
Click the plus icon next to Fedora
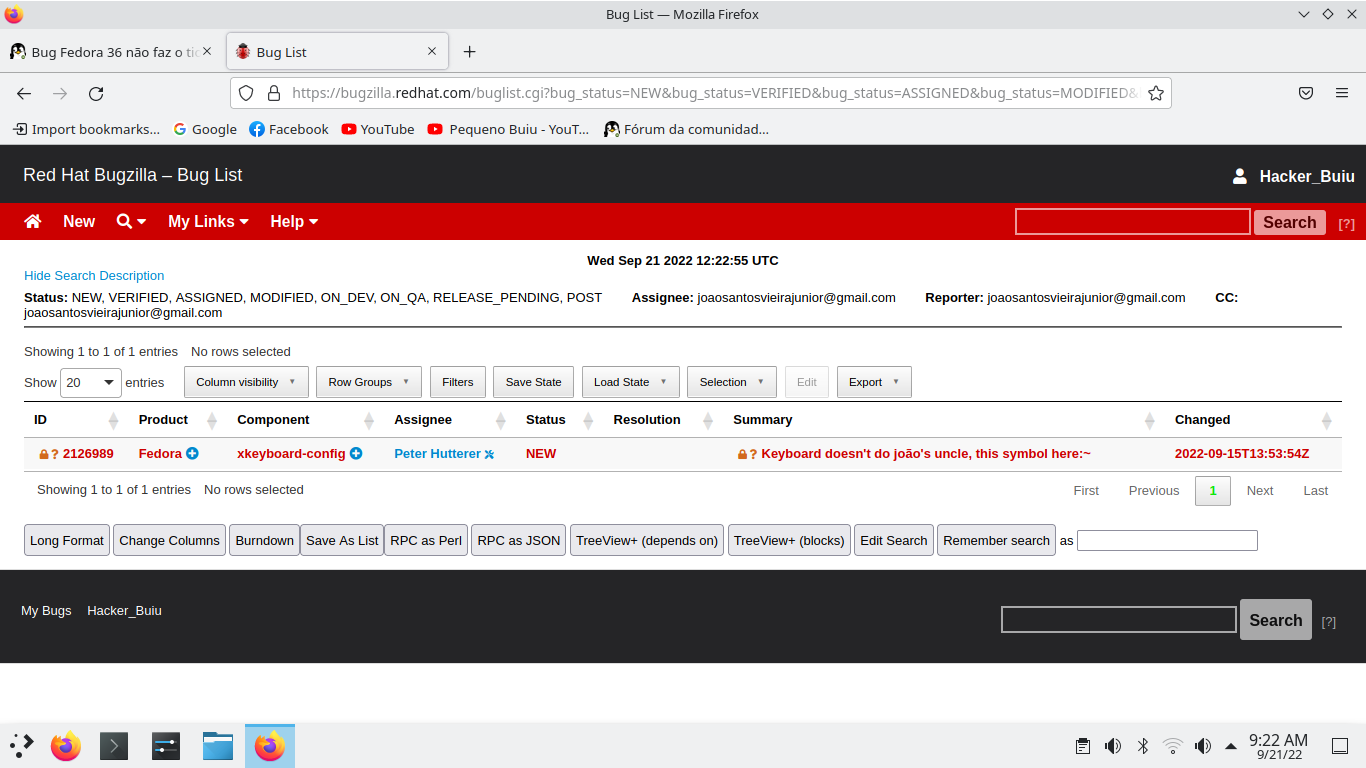pos(192,453)
